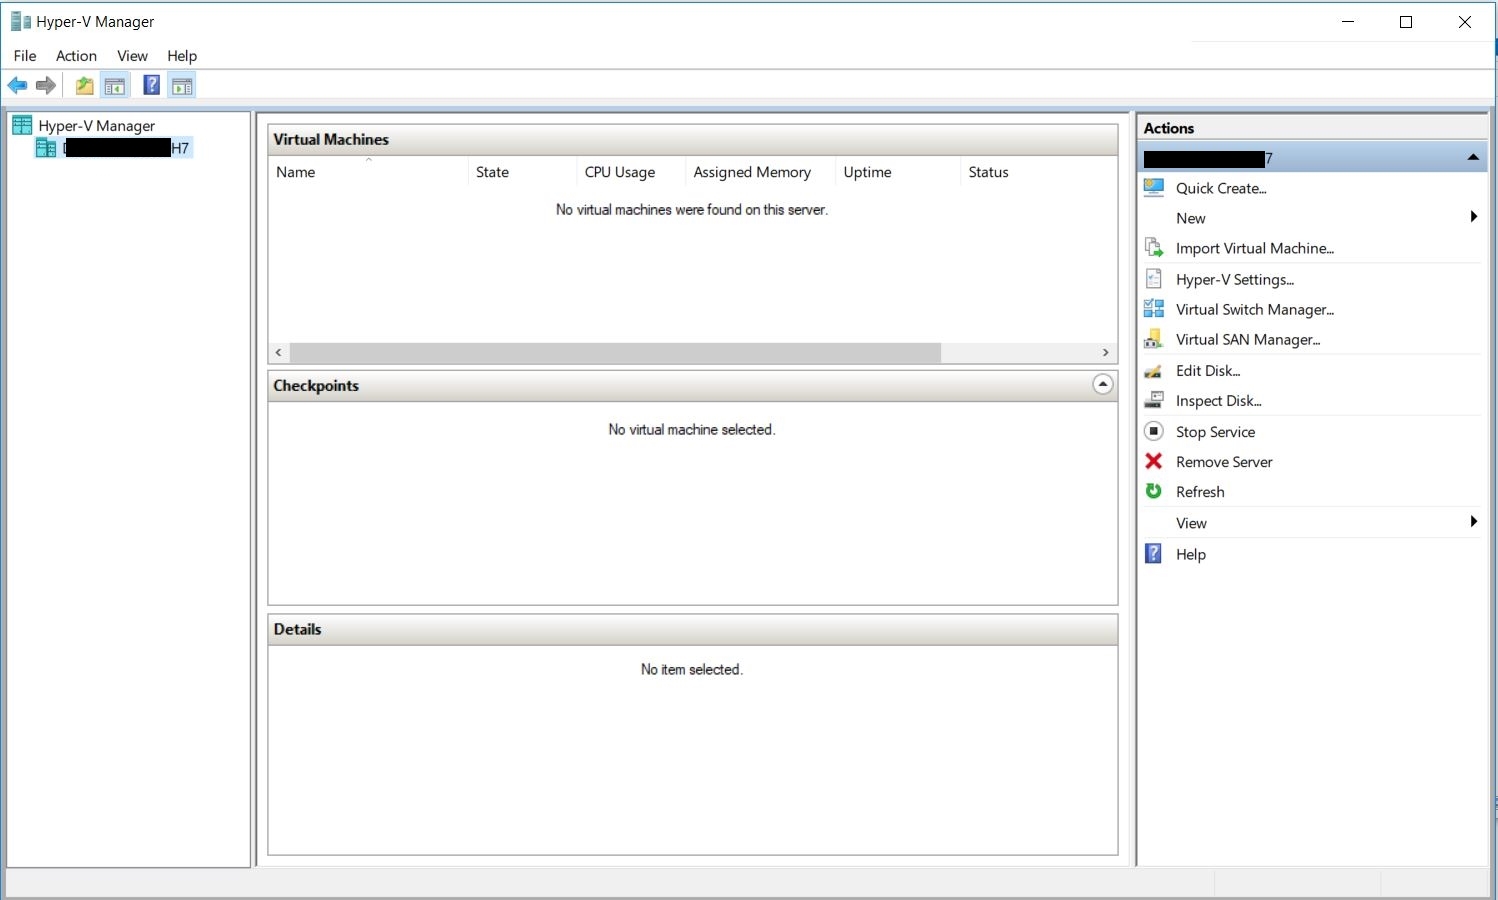Click 'No virtual machine selected.' text
The height and width of the screenshot is (900, 1498).
[692, 429]
